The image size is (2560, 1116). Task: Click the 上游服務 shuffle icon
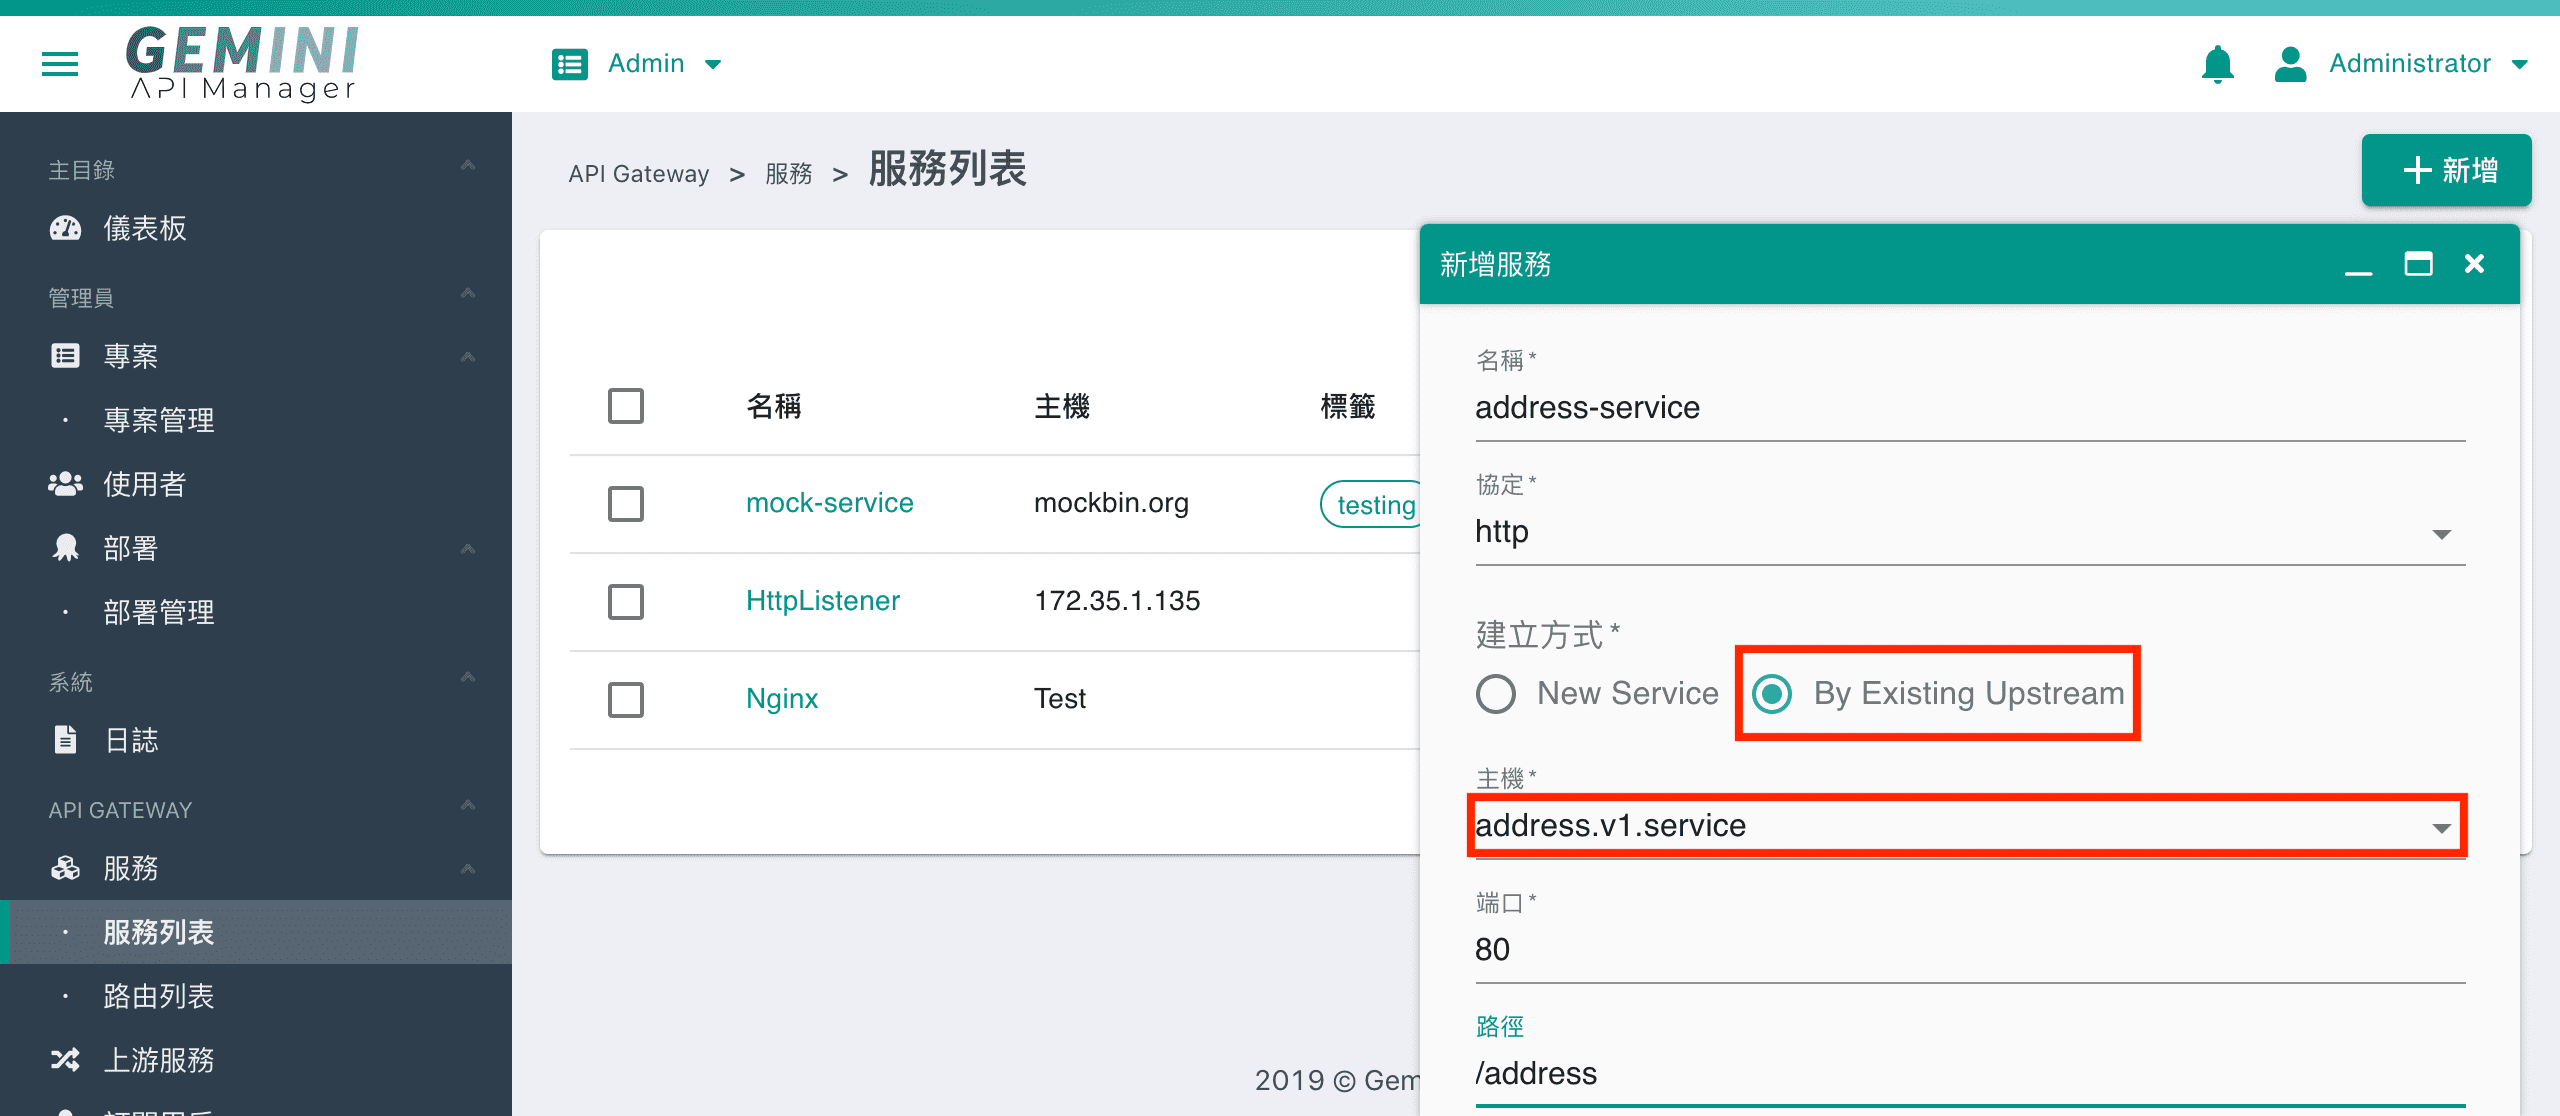click(66, 1060)
